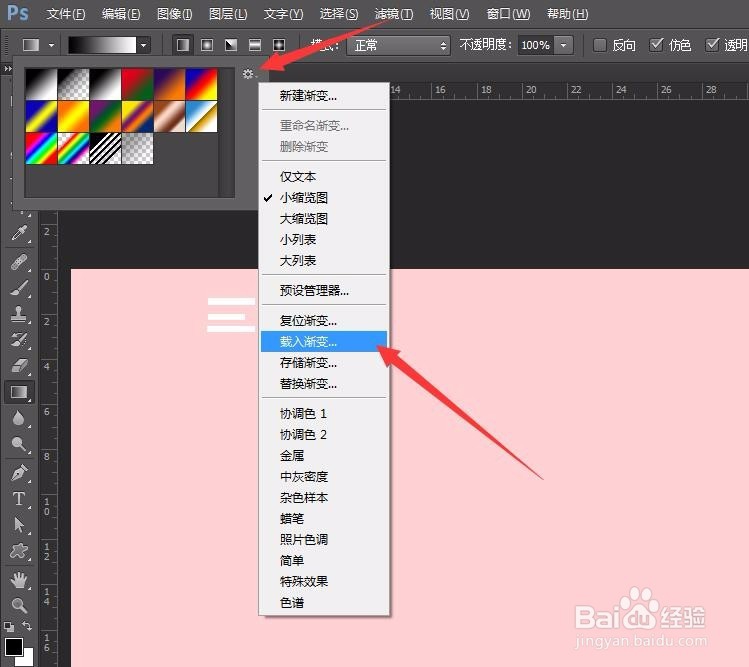Open the 图像 Image menu
Viewport: 749px width, 667px height.
click(x=174, y=14)
